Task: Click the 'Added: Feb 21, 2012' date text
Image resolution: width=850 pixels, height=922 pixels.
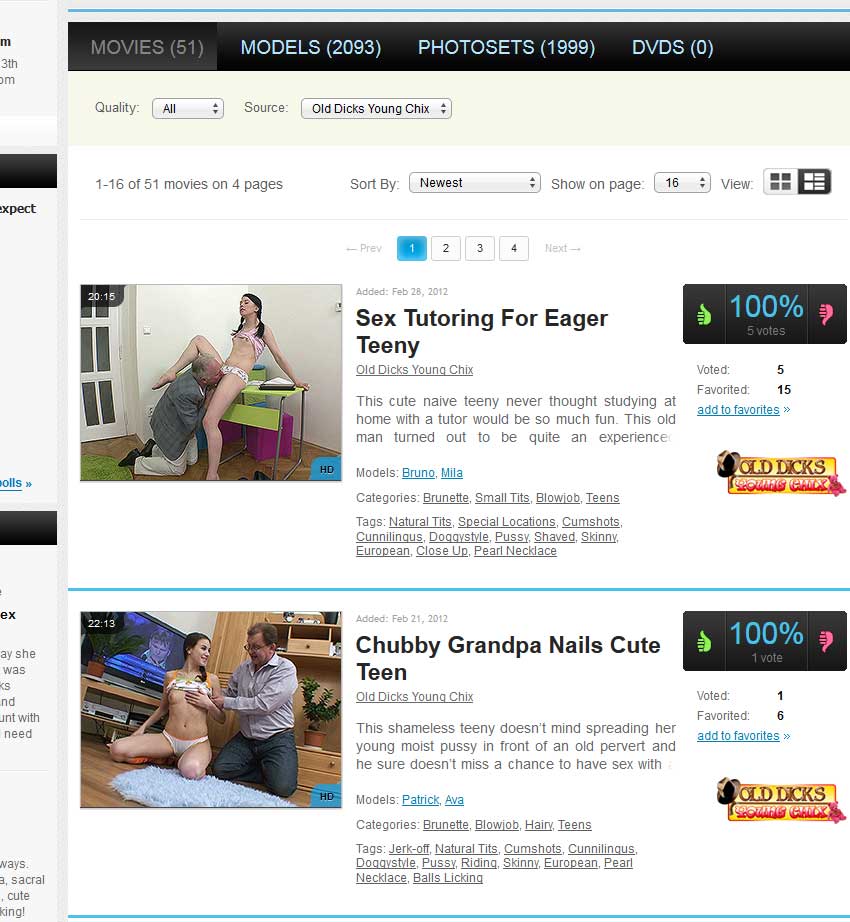Action: pos(401,619)
